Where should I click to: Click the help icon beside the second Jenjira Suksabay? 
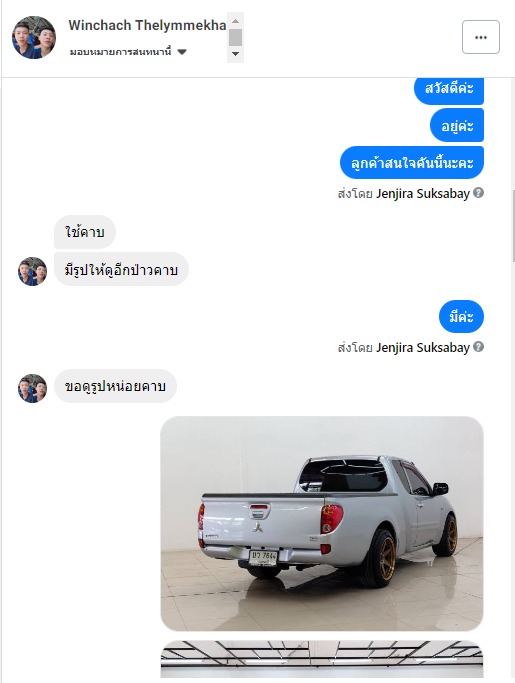click(x=478, y=347)
